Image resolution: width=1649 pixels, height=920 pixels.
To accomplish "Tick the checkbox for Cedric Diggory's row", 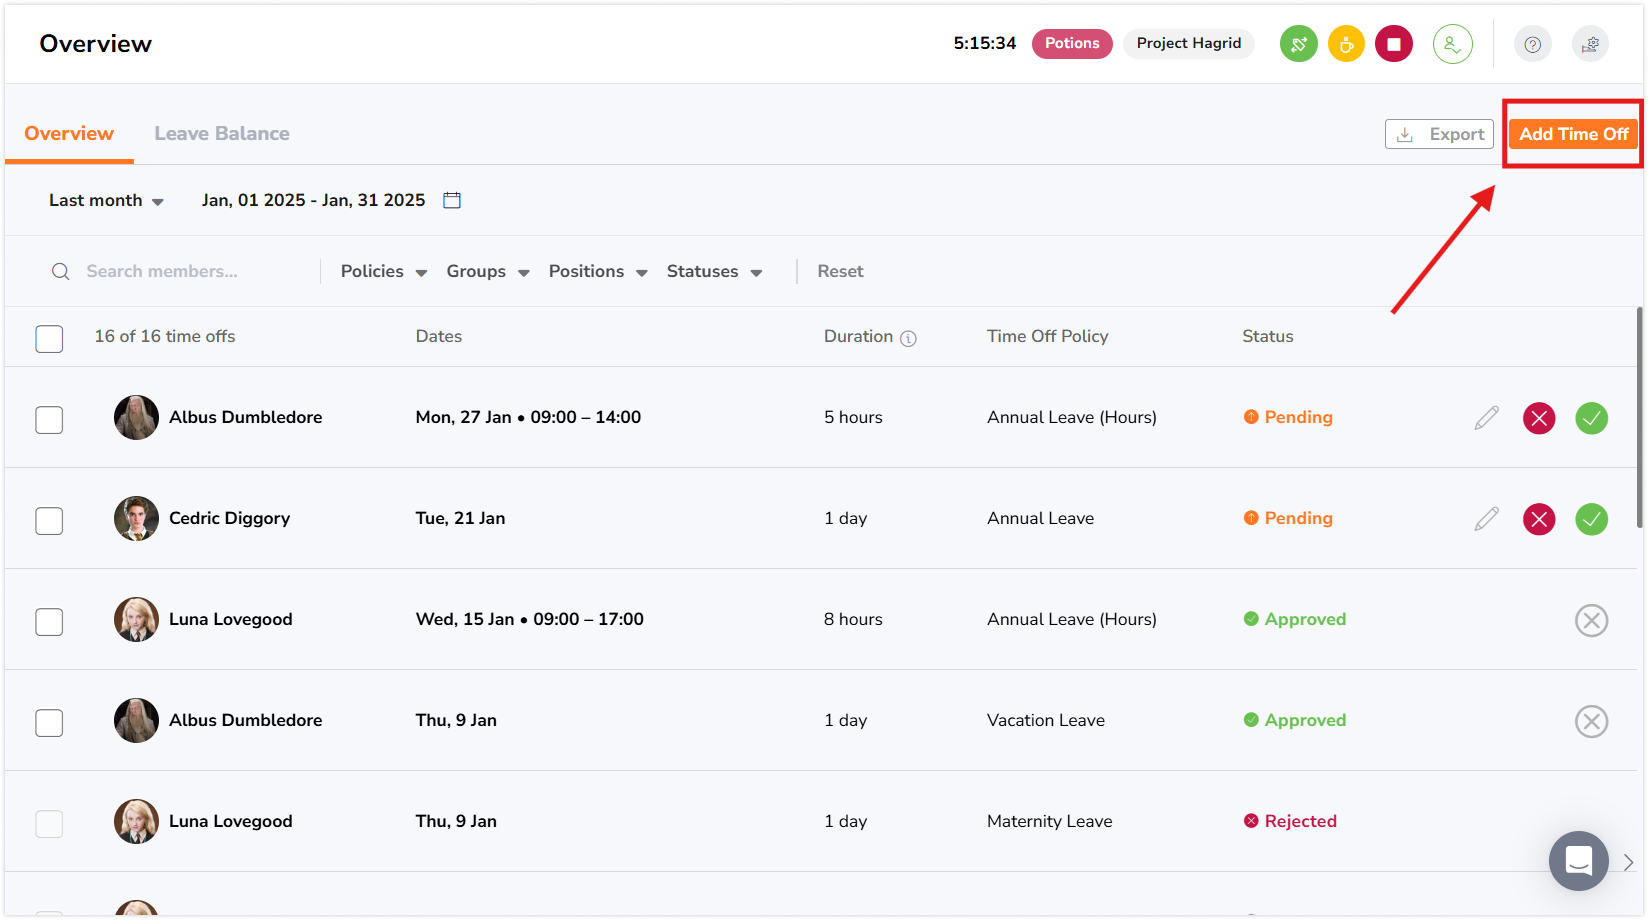I will (49, 520).
